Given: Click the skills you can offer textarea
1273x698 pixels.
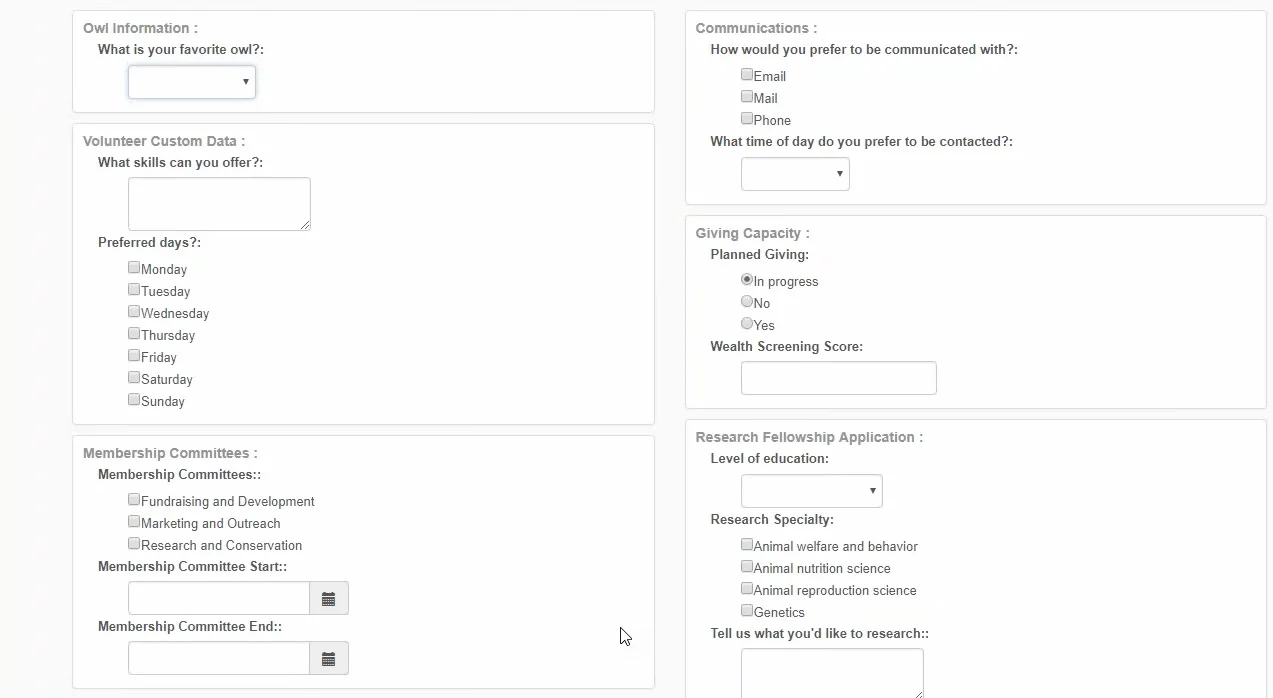Looking at the screenshot, I should pos(219,204).
